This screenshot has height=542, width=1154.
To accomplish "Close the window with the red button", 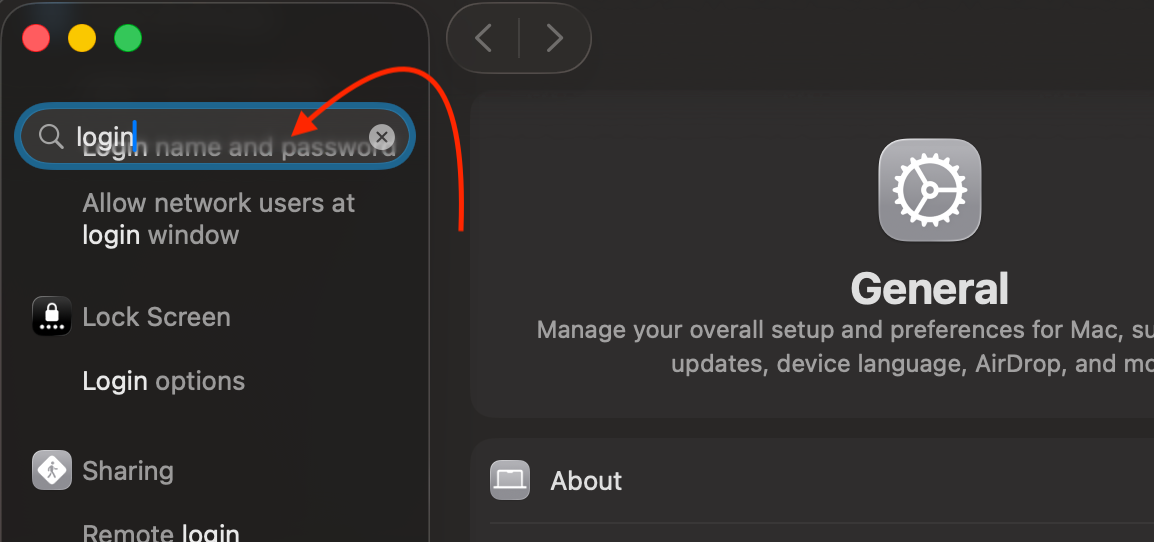I will coord(36,38).
